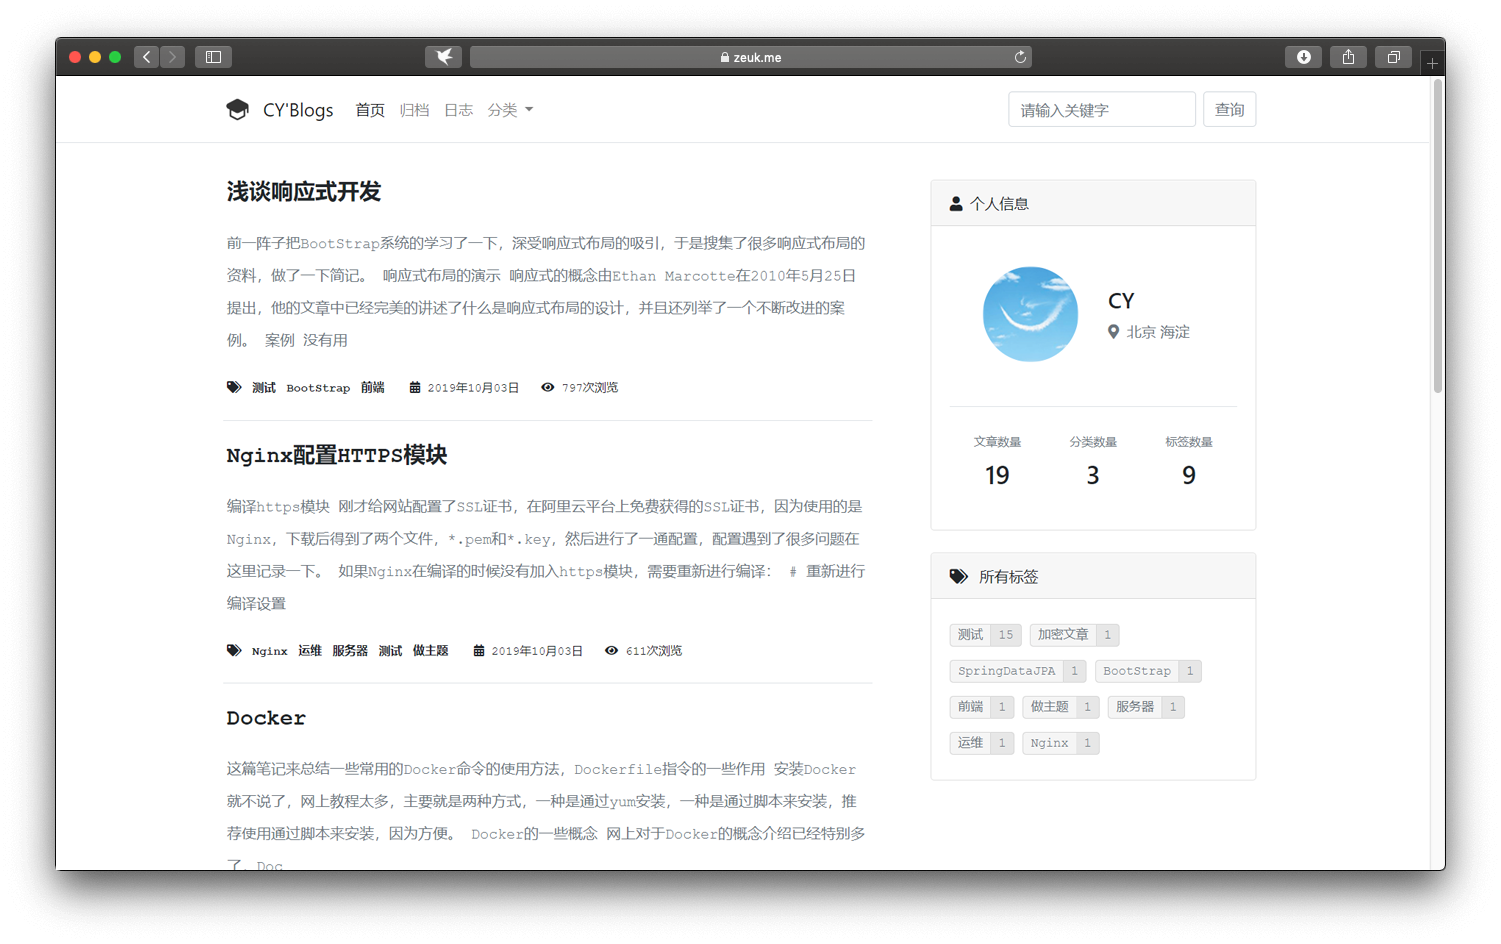The height and width of the screenshot is (944, 1501).
Task: Open a new tab with plus button
Action: tap(1432, 63)
